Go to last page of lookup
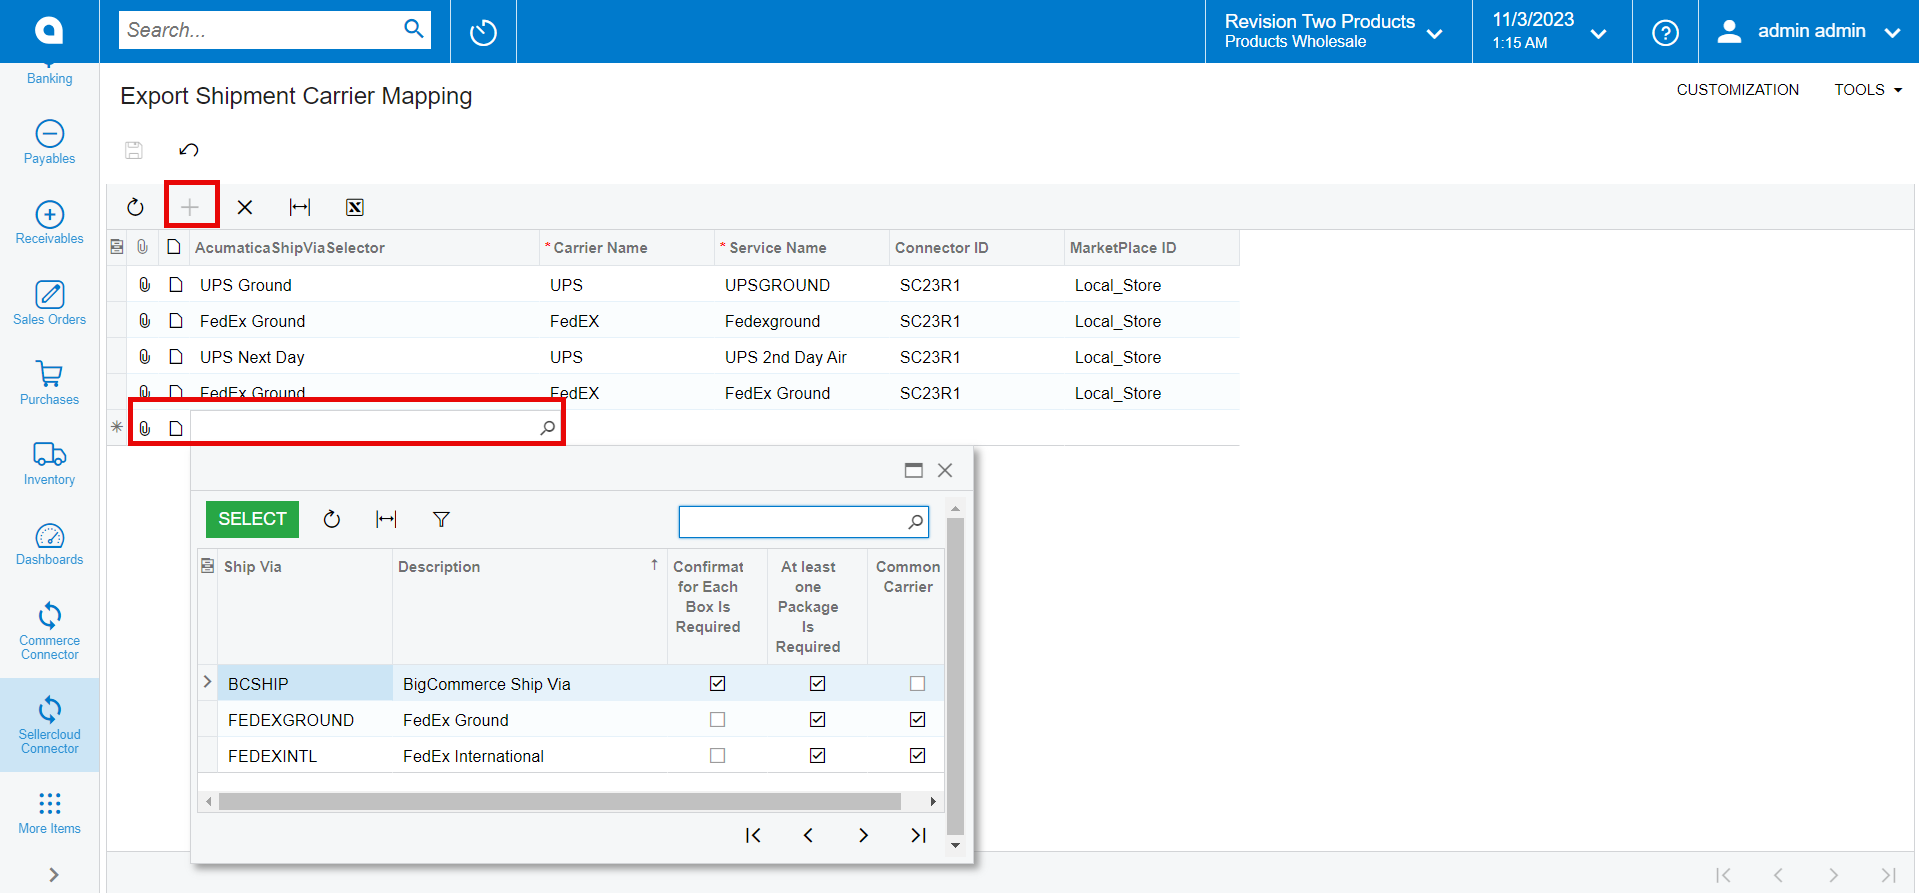The height and width of the screenshot is (893, 1919). [918, 835]
